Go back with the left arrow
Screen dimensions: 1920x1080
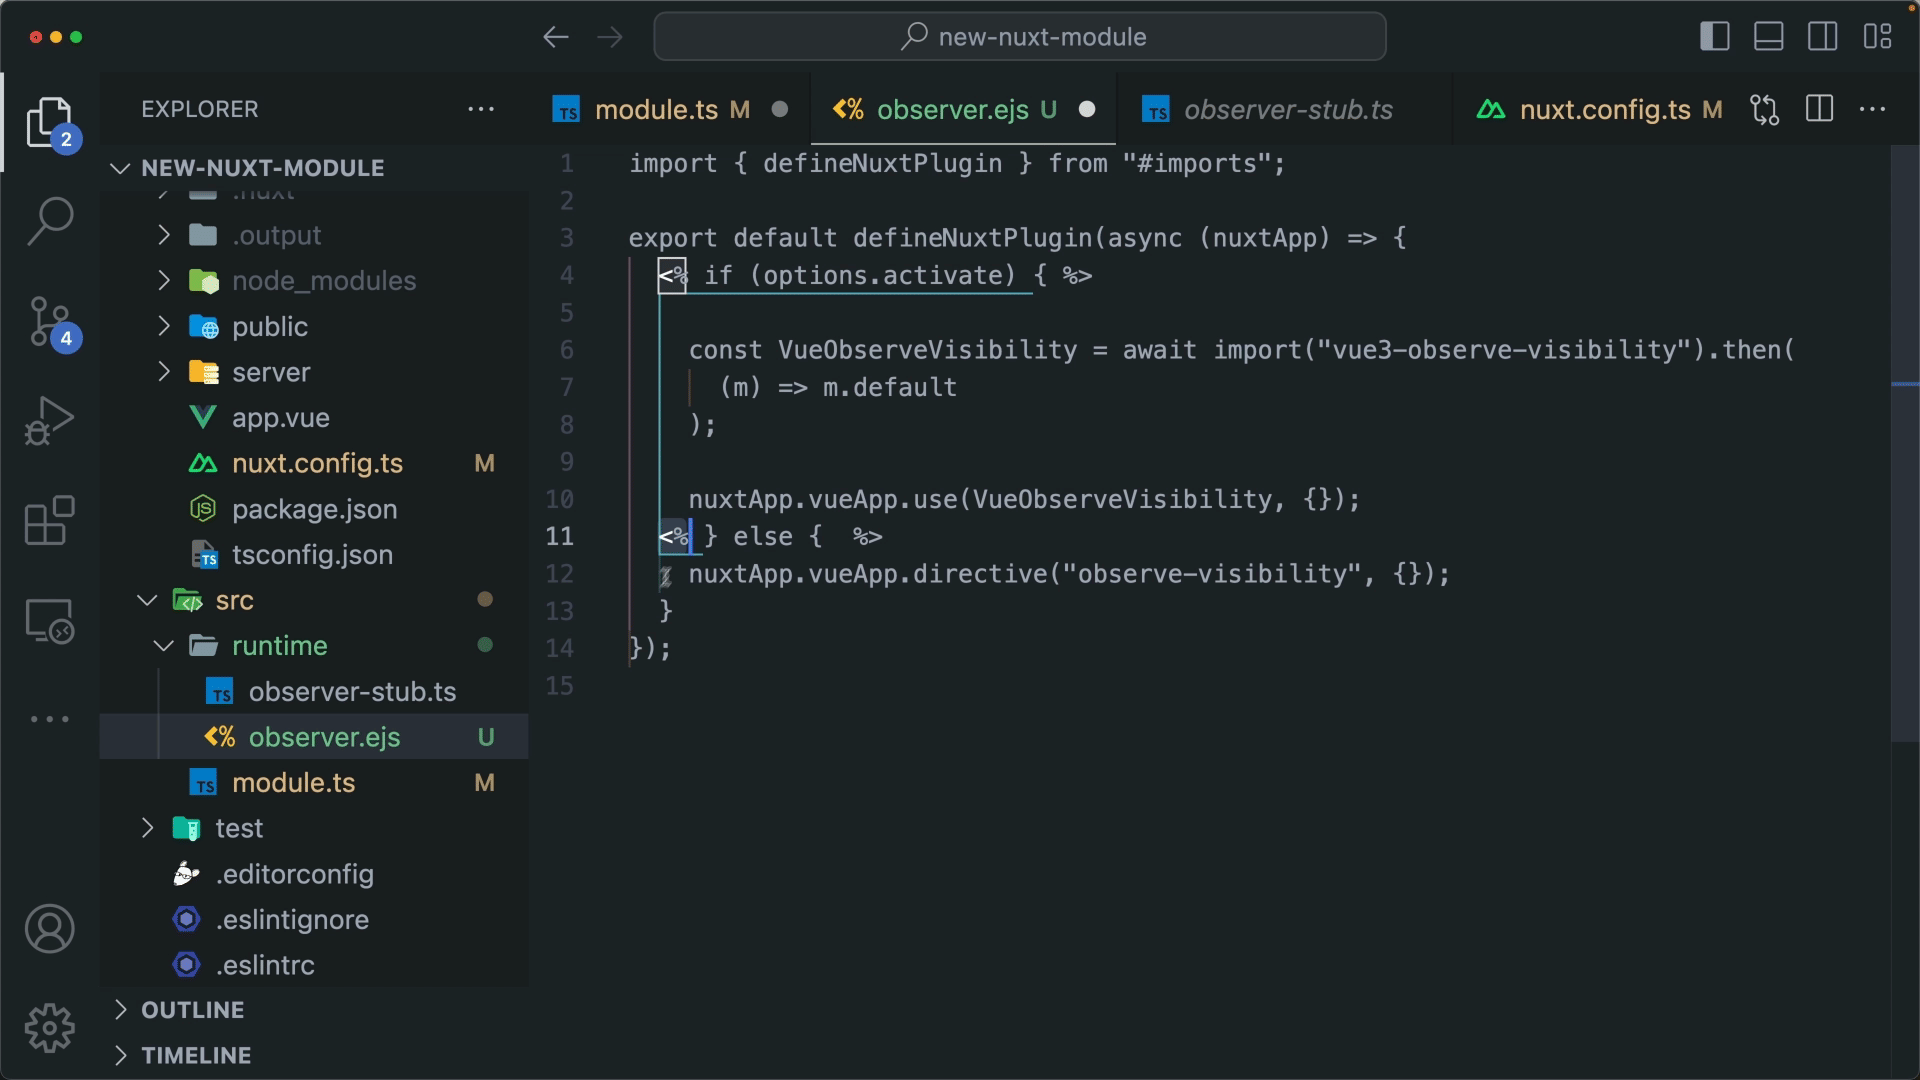pyautogui.click(x=556, y=37)
